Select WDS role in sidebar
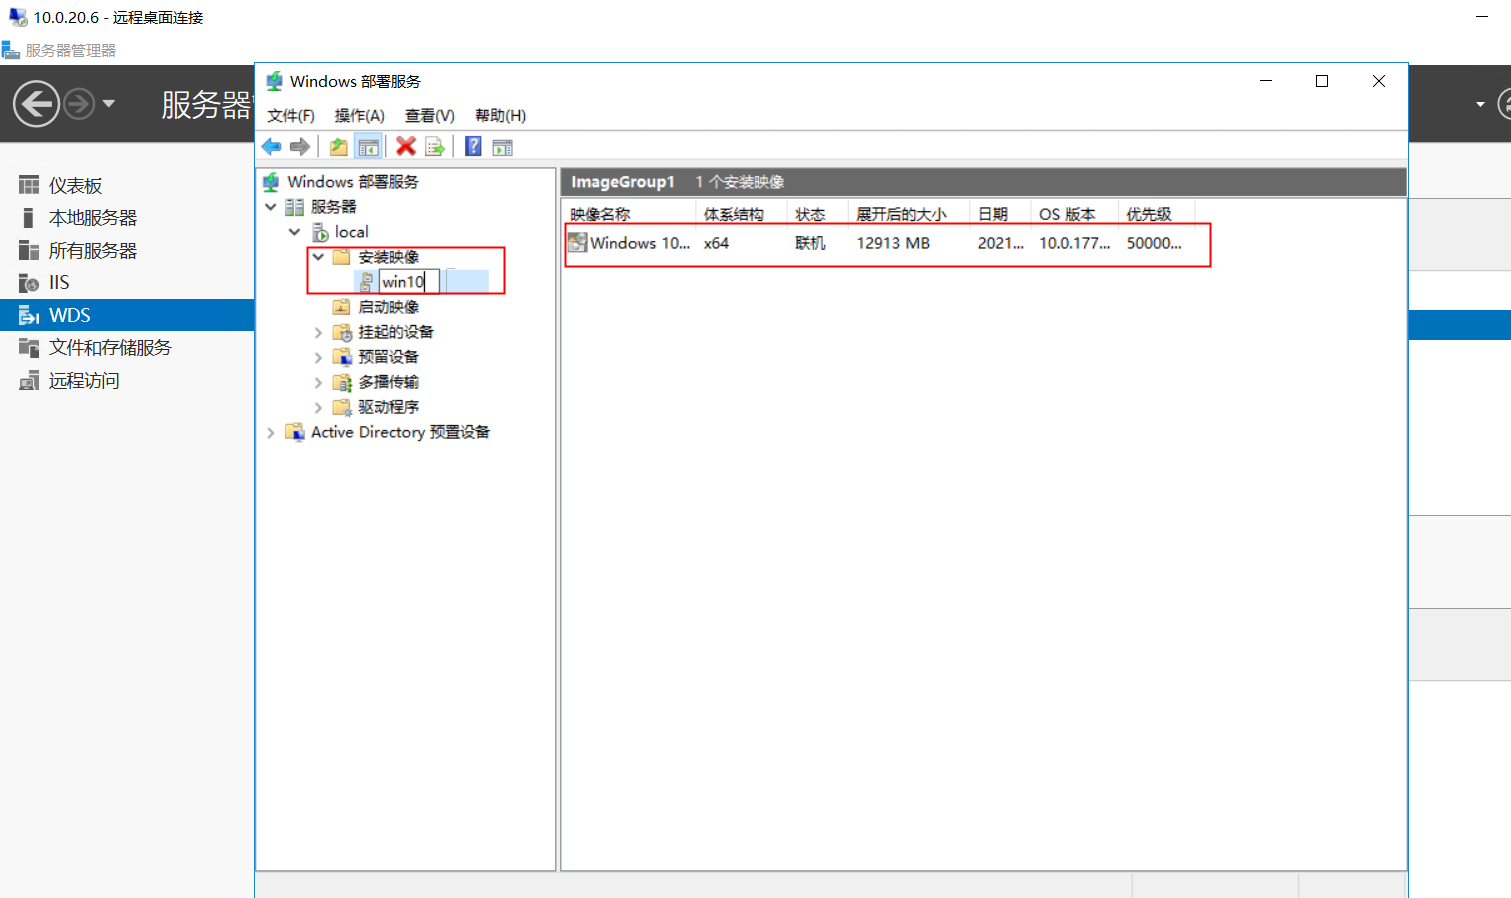Screen dimensions: 1511x898 pyautogui.click(x=127, y=315)
